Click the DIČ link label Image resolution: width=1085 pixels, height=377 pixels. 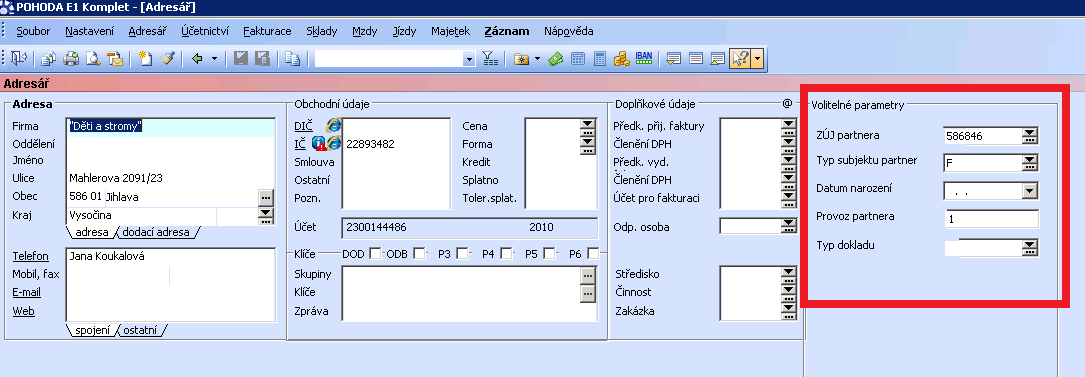(x=303, y=126)
